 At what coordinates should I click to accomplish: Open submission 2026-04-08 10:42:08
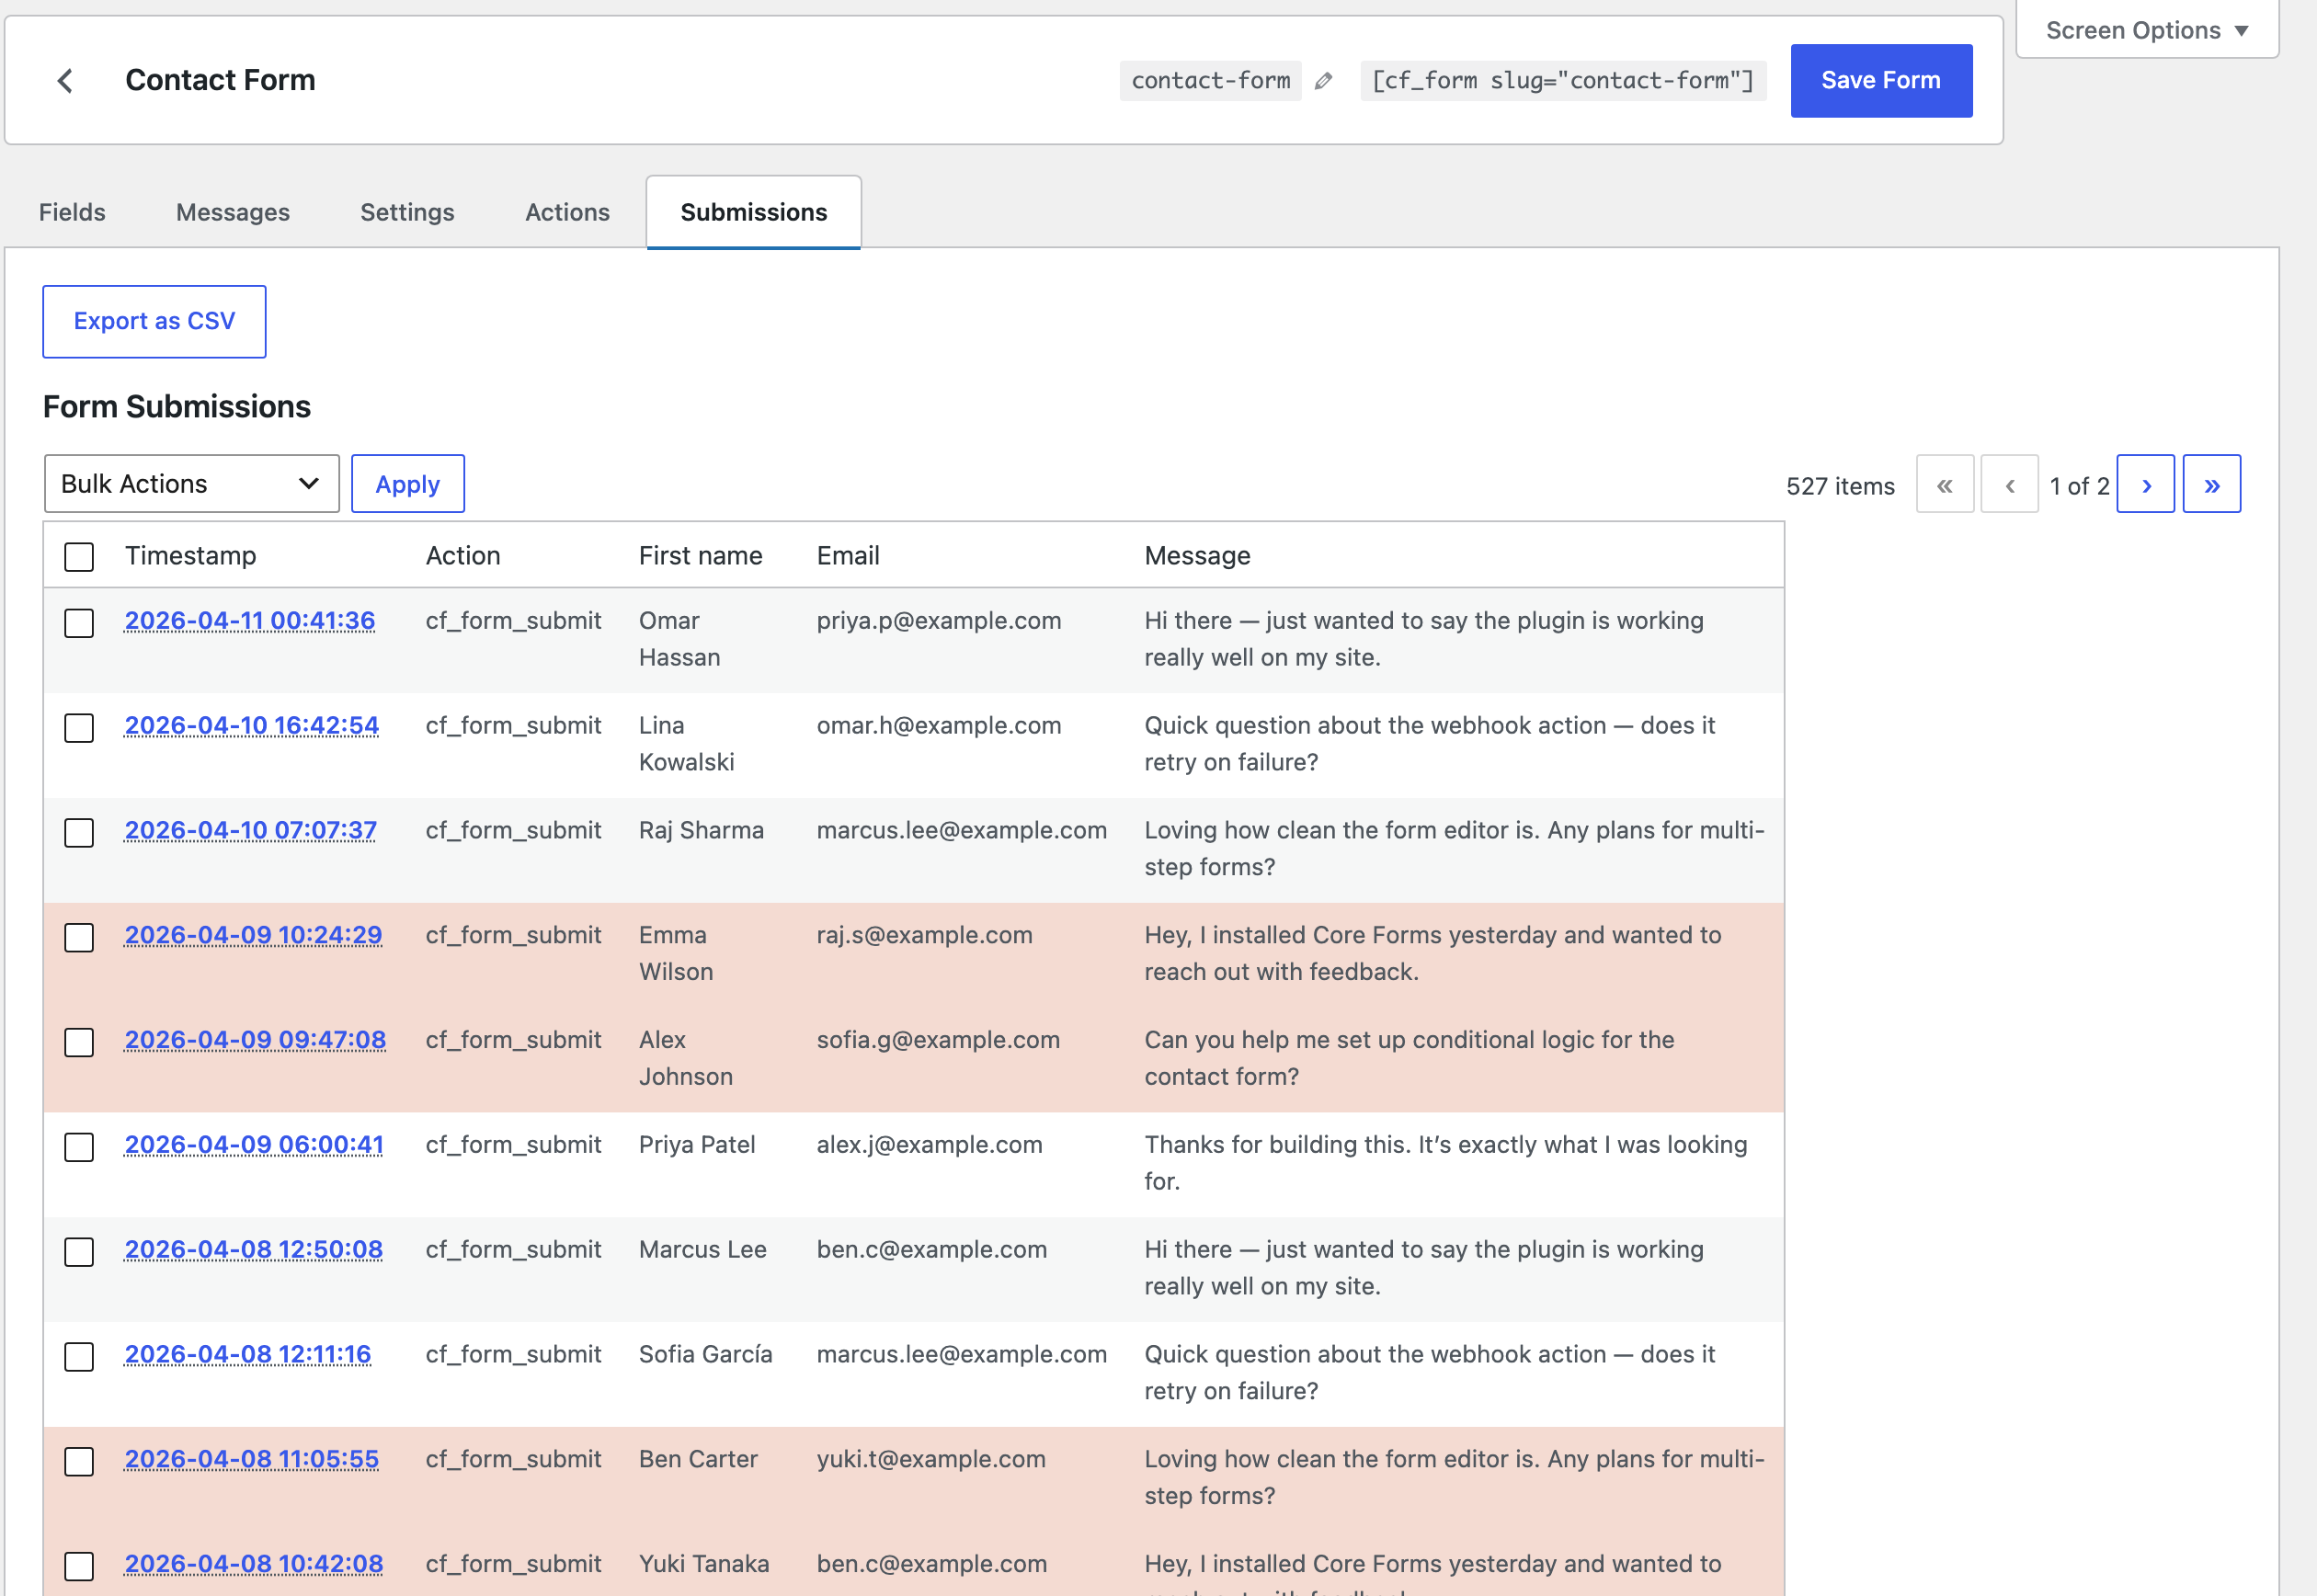254,1565
